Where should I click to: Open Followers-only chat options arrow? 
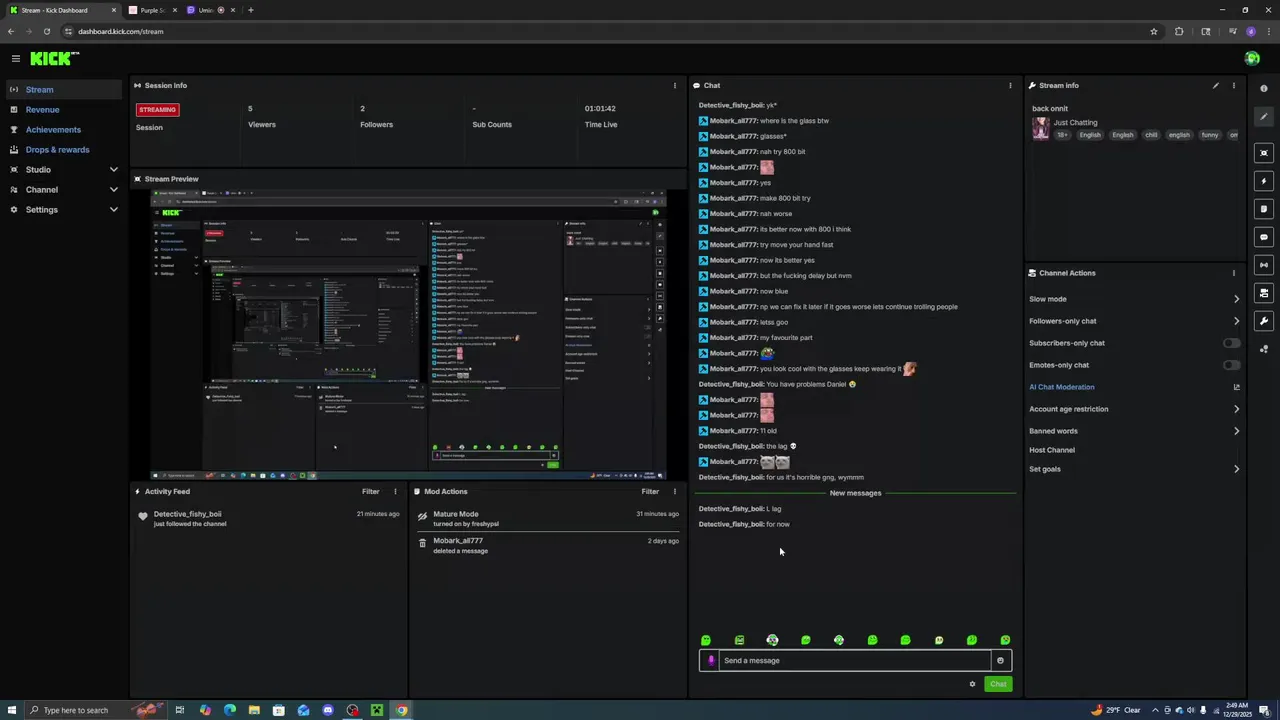(x=1236, y=321)
